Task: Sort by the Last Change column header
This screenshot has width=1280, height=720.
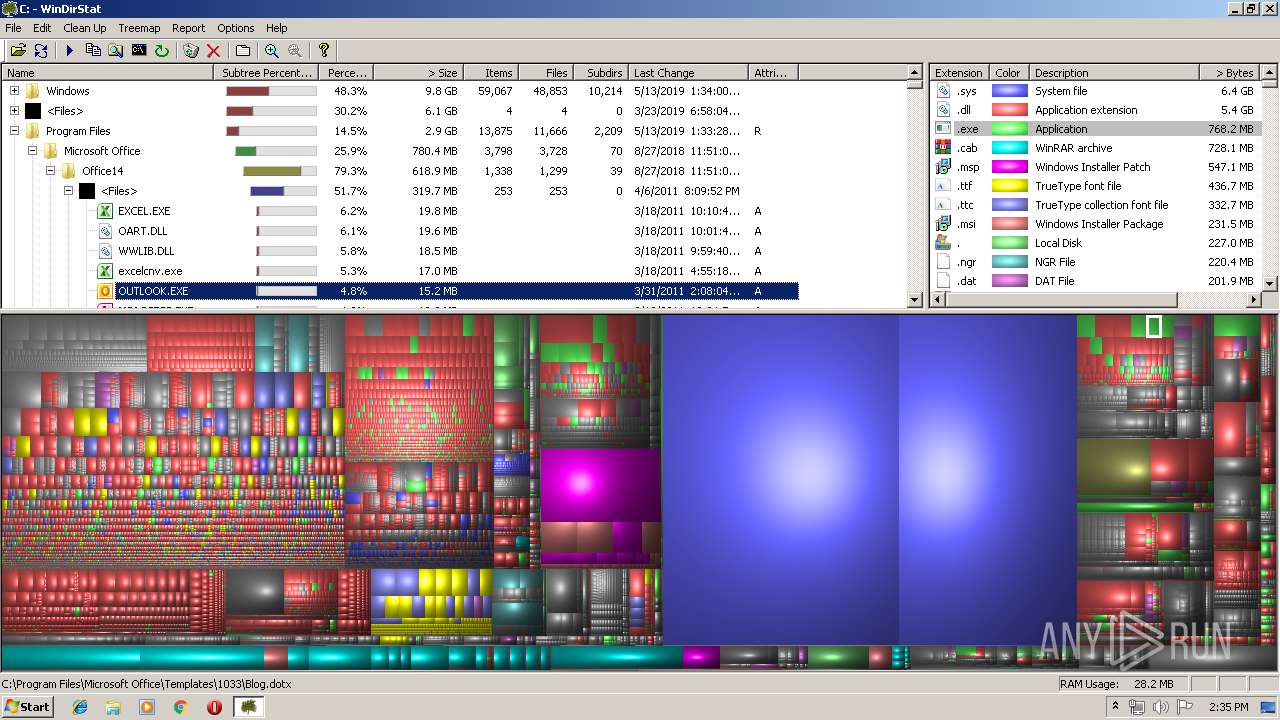Action: coord(688,73)
